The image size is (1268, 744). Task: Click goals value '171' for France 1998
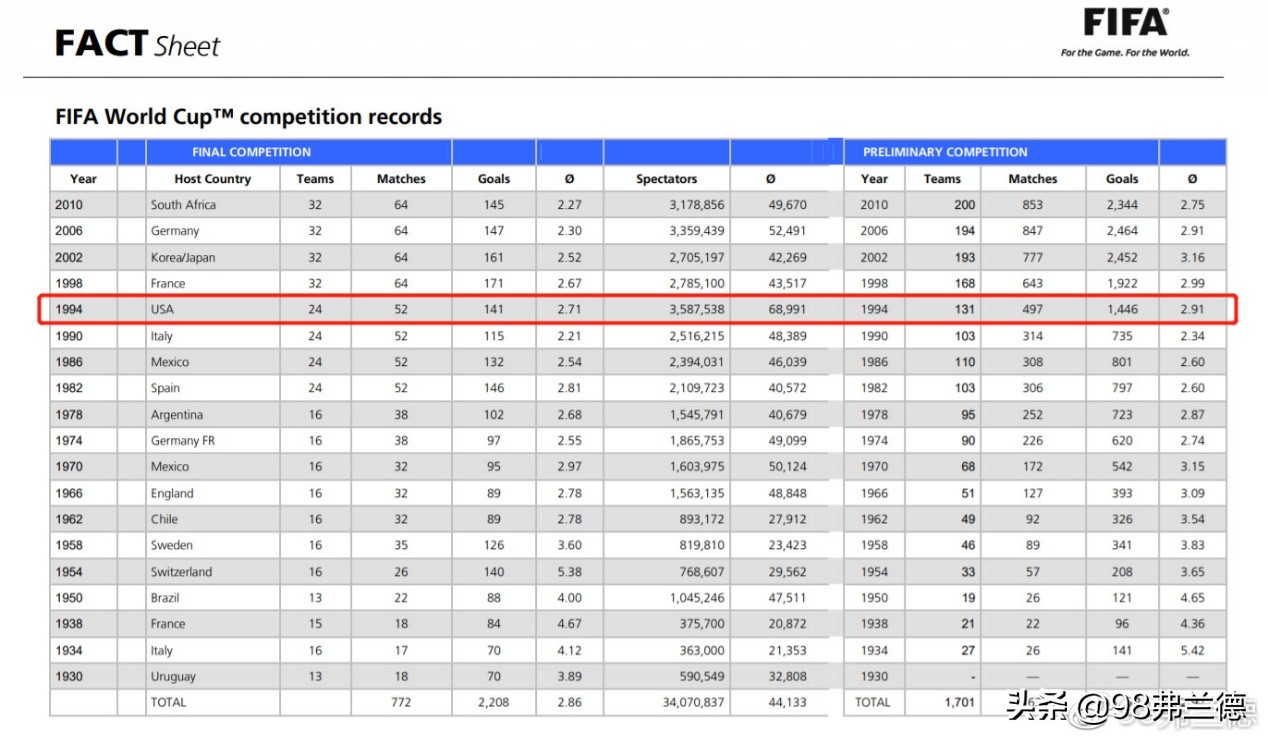pyautogui.click(x=494, y=284)
